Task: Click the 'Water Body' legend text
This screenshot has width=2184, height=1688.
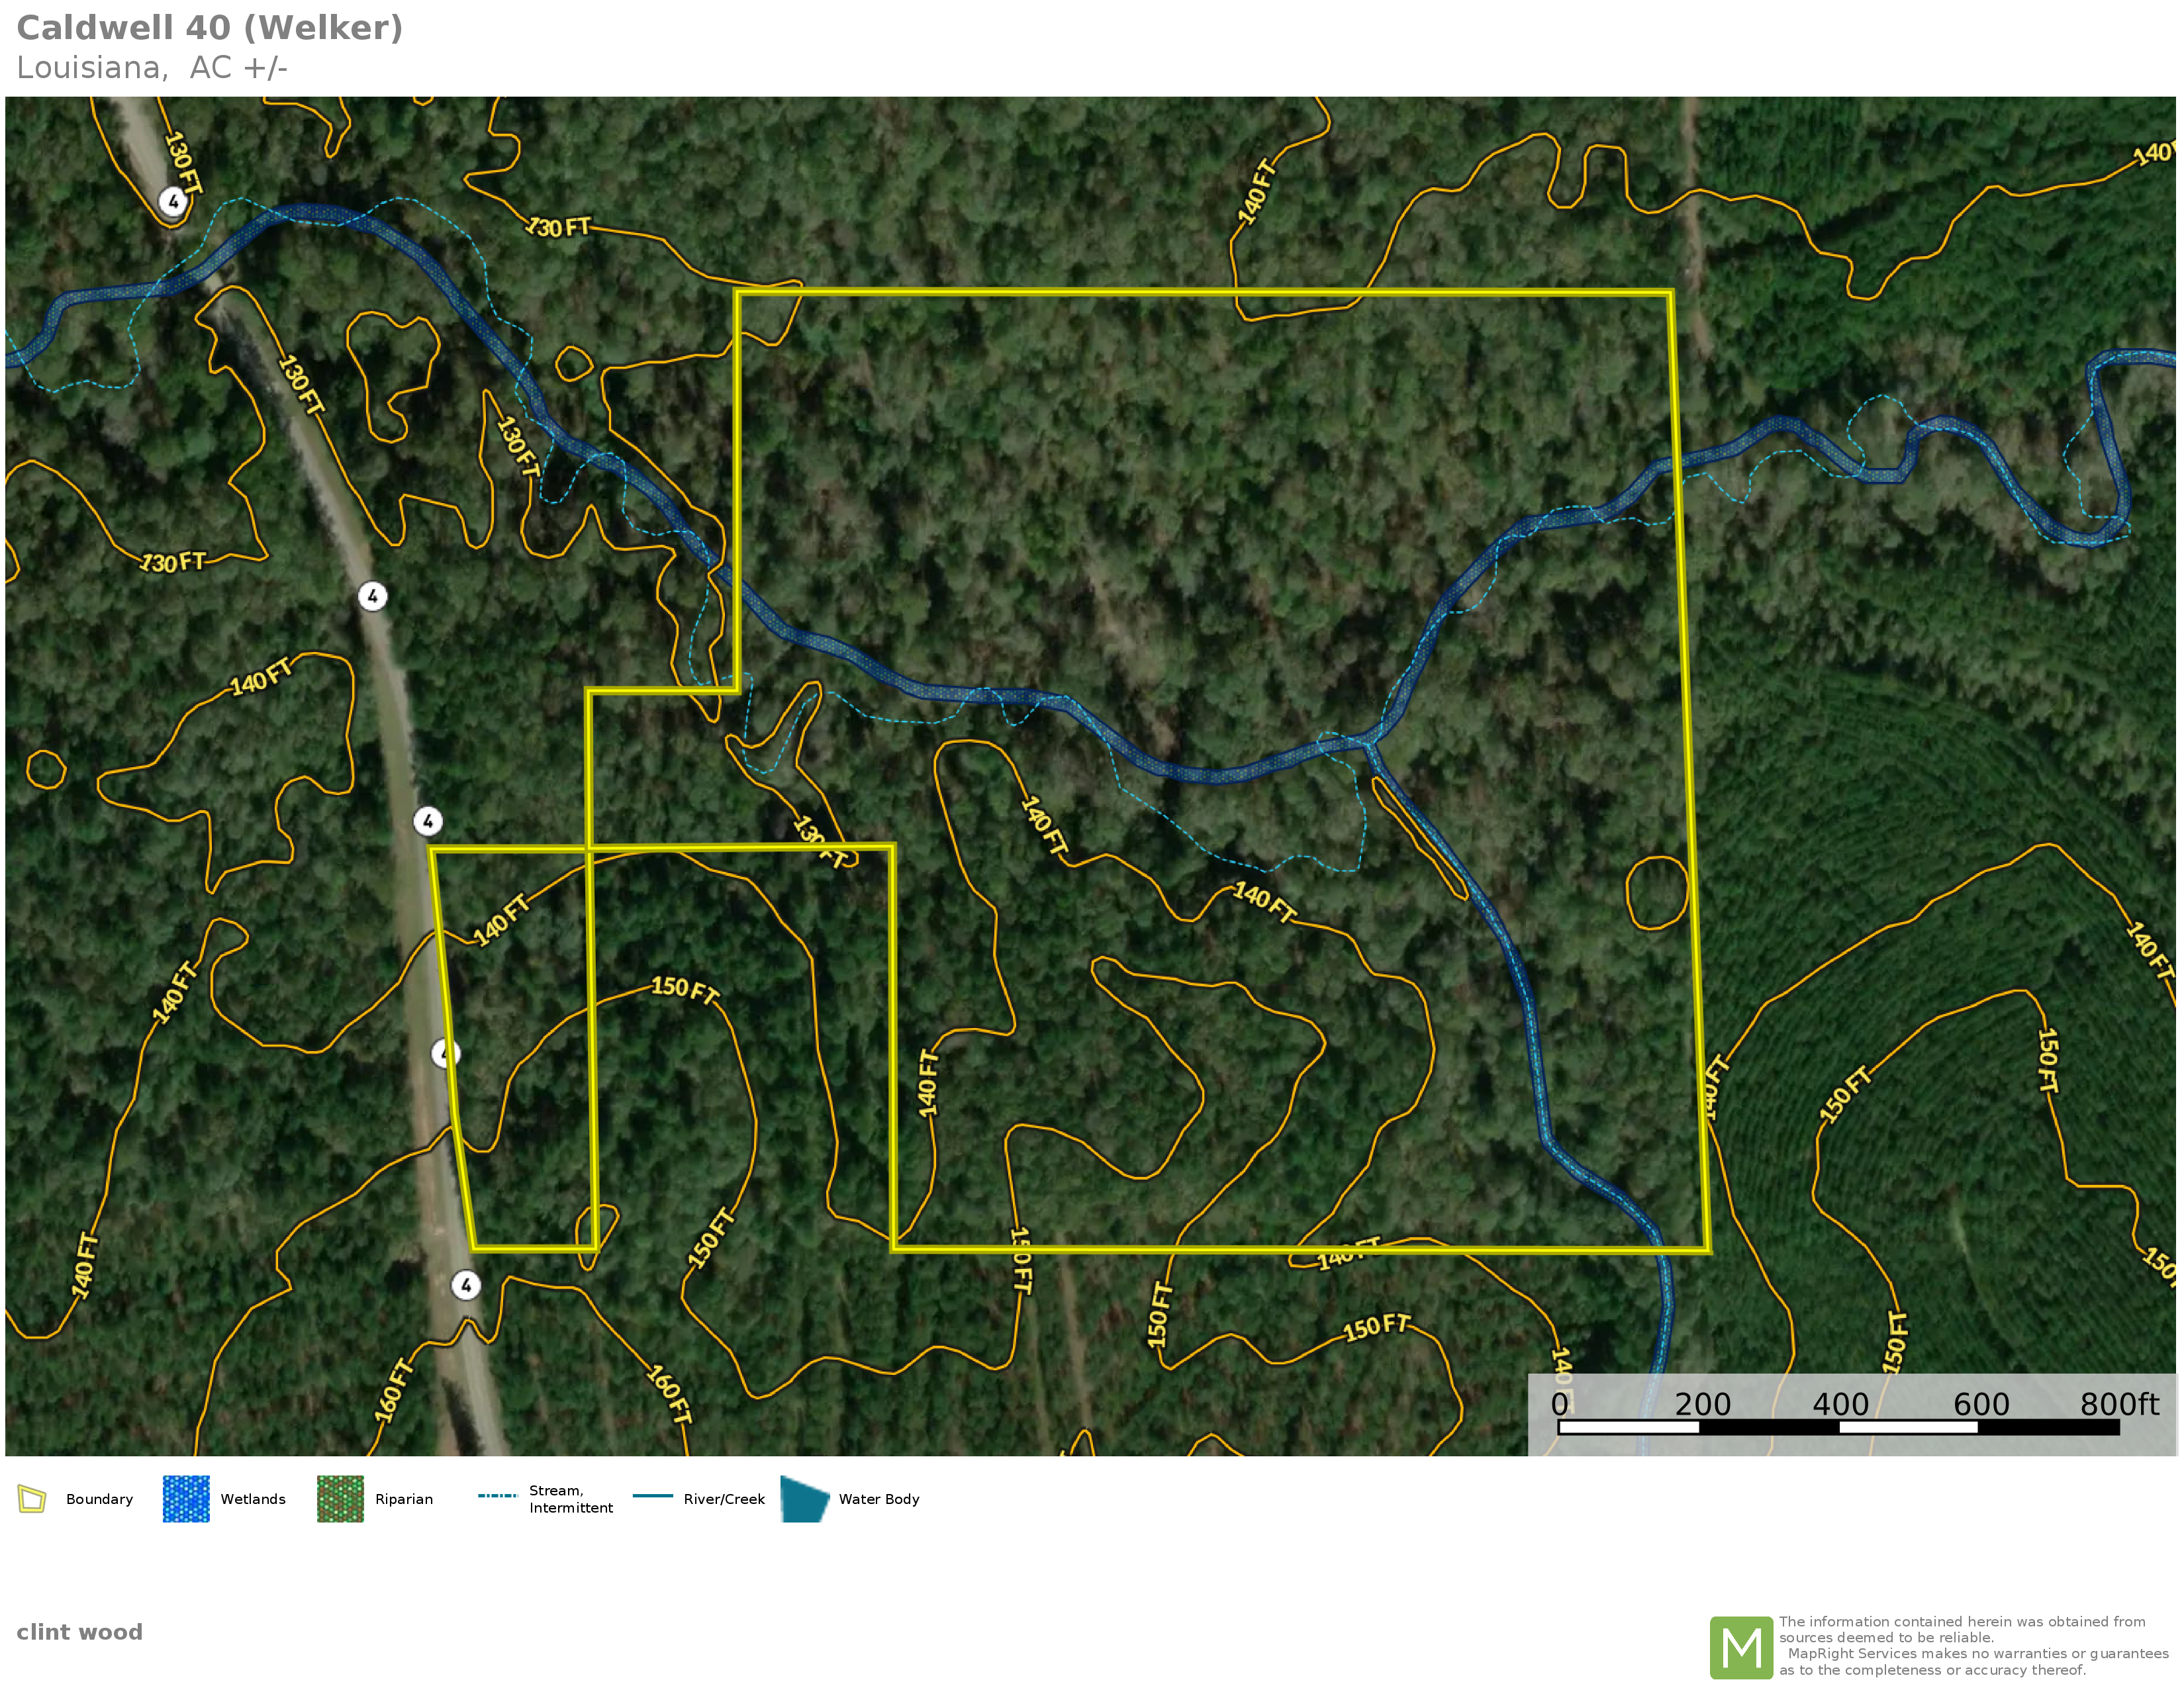Action: 879,1499
